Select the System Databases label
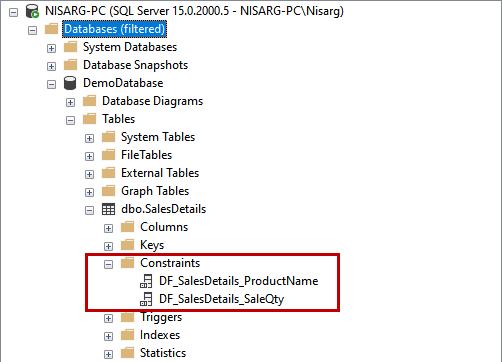This screenshot has width=502, height=362. pyautogui.click(x=130, y=47)
